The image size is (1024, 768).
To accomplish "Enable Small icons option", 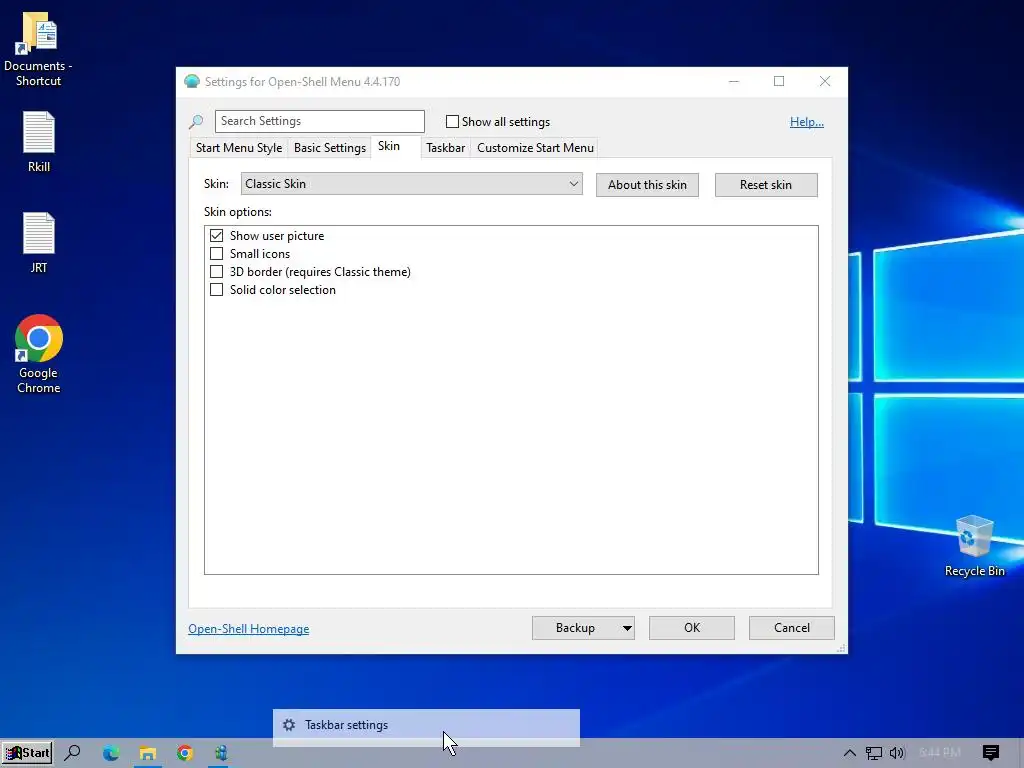I will click(216, 253).
